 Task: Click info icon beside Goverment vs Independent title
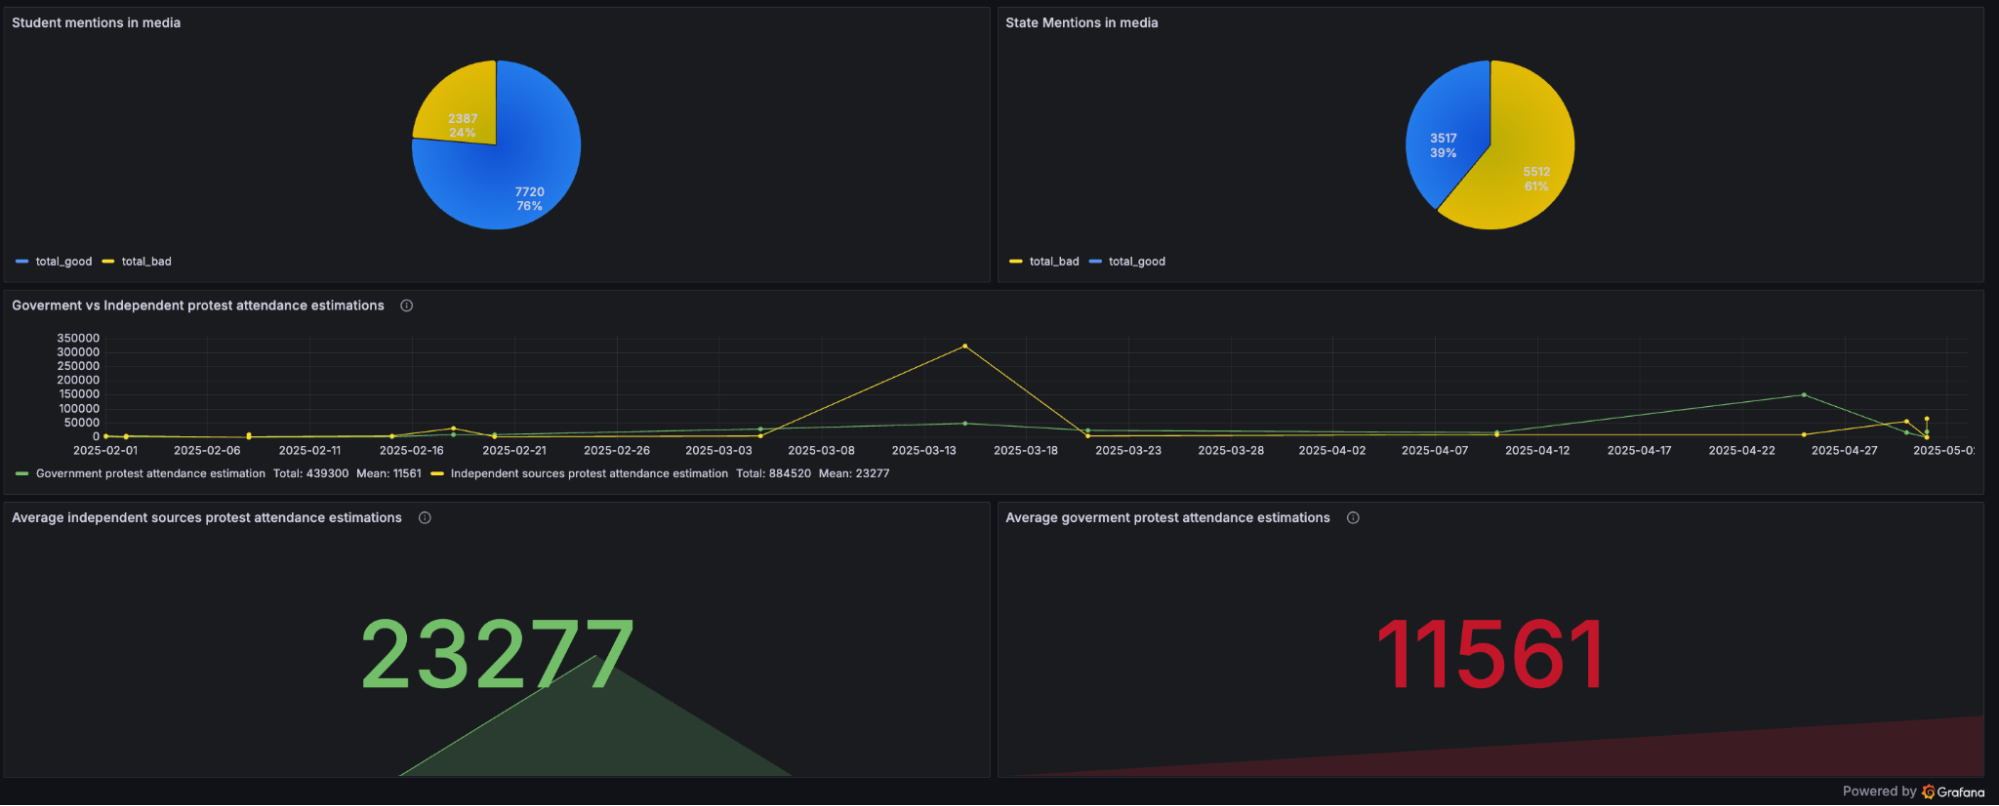(x=406, y=306)
